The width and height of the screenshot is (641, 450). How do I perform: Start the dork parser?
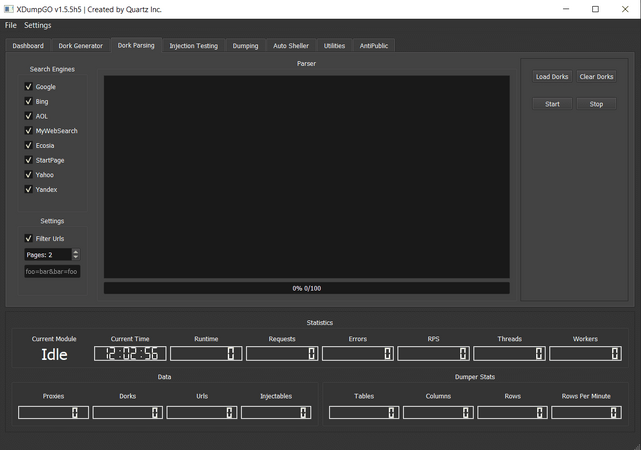pyautogui.click(x=552, y=104)
